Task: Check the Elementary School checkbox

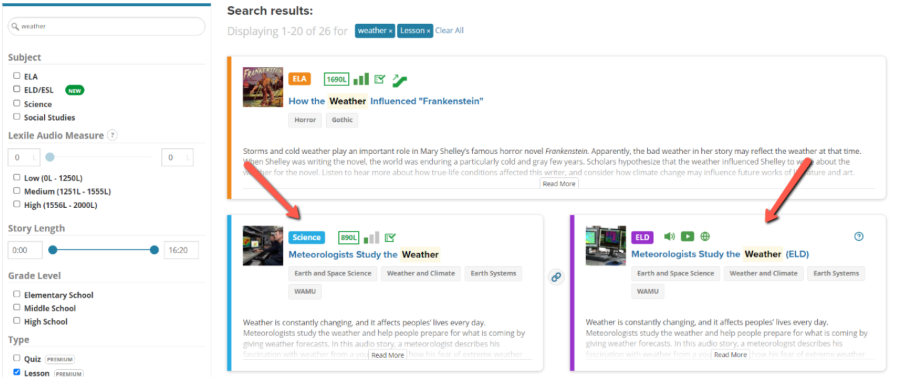Action: point(17,294)
